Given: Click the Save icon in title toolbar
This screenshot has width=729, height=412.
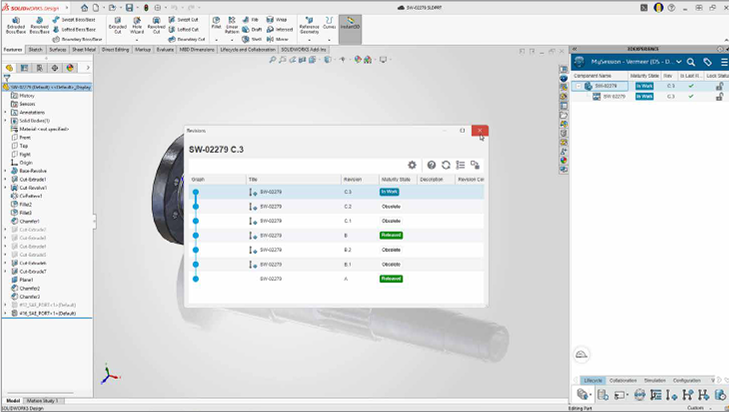Looking at the screenshot, I should click(129, 7).
